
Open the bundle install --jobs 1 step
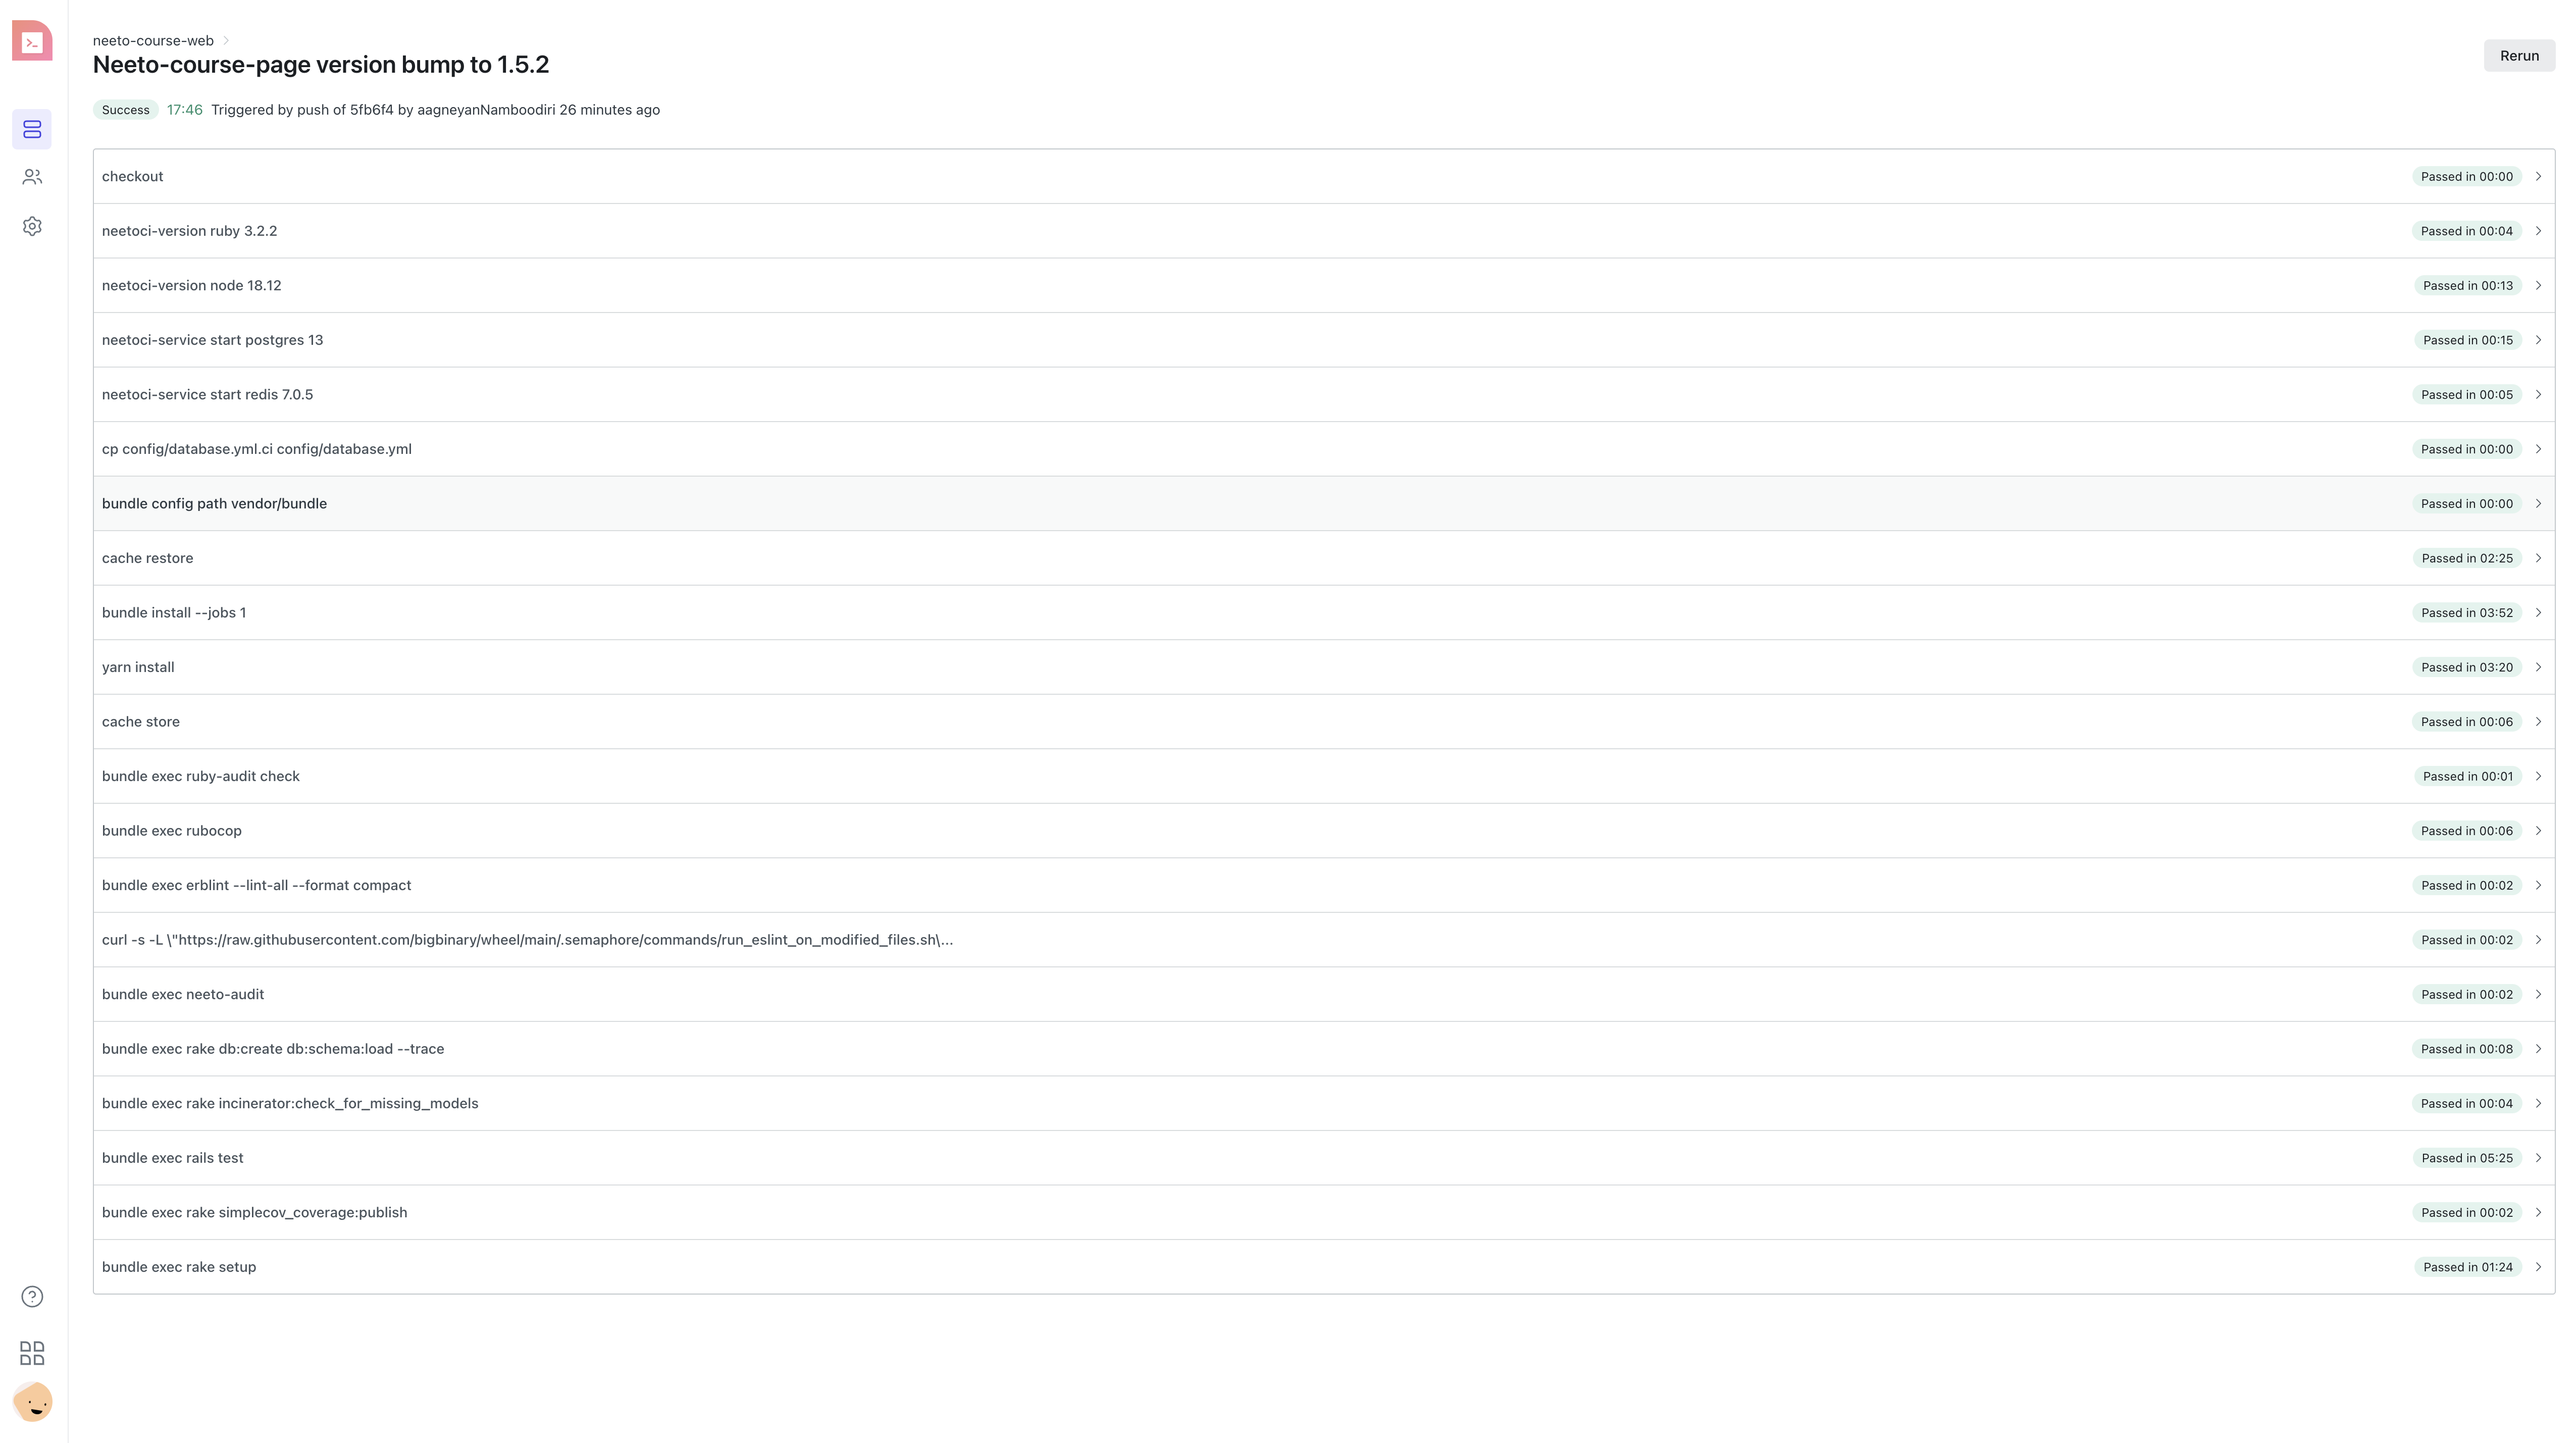(x=174, y=612)
